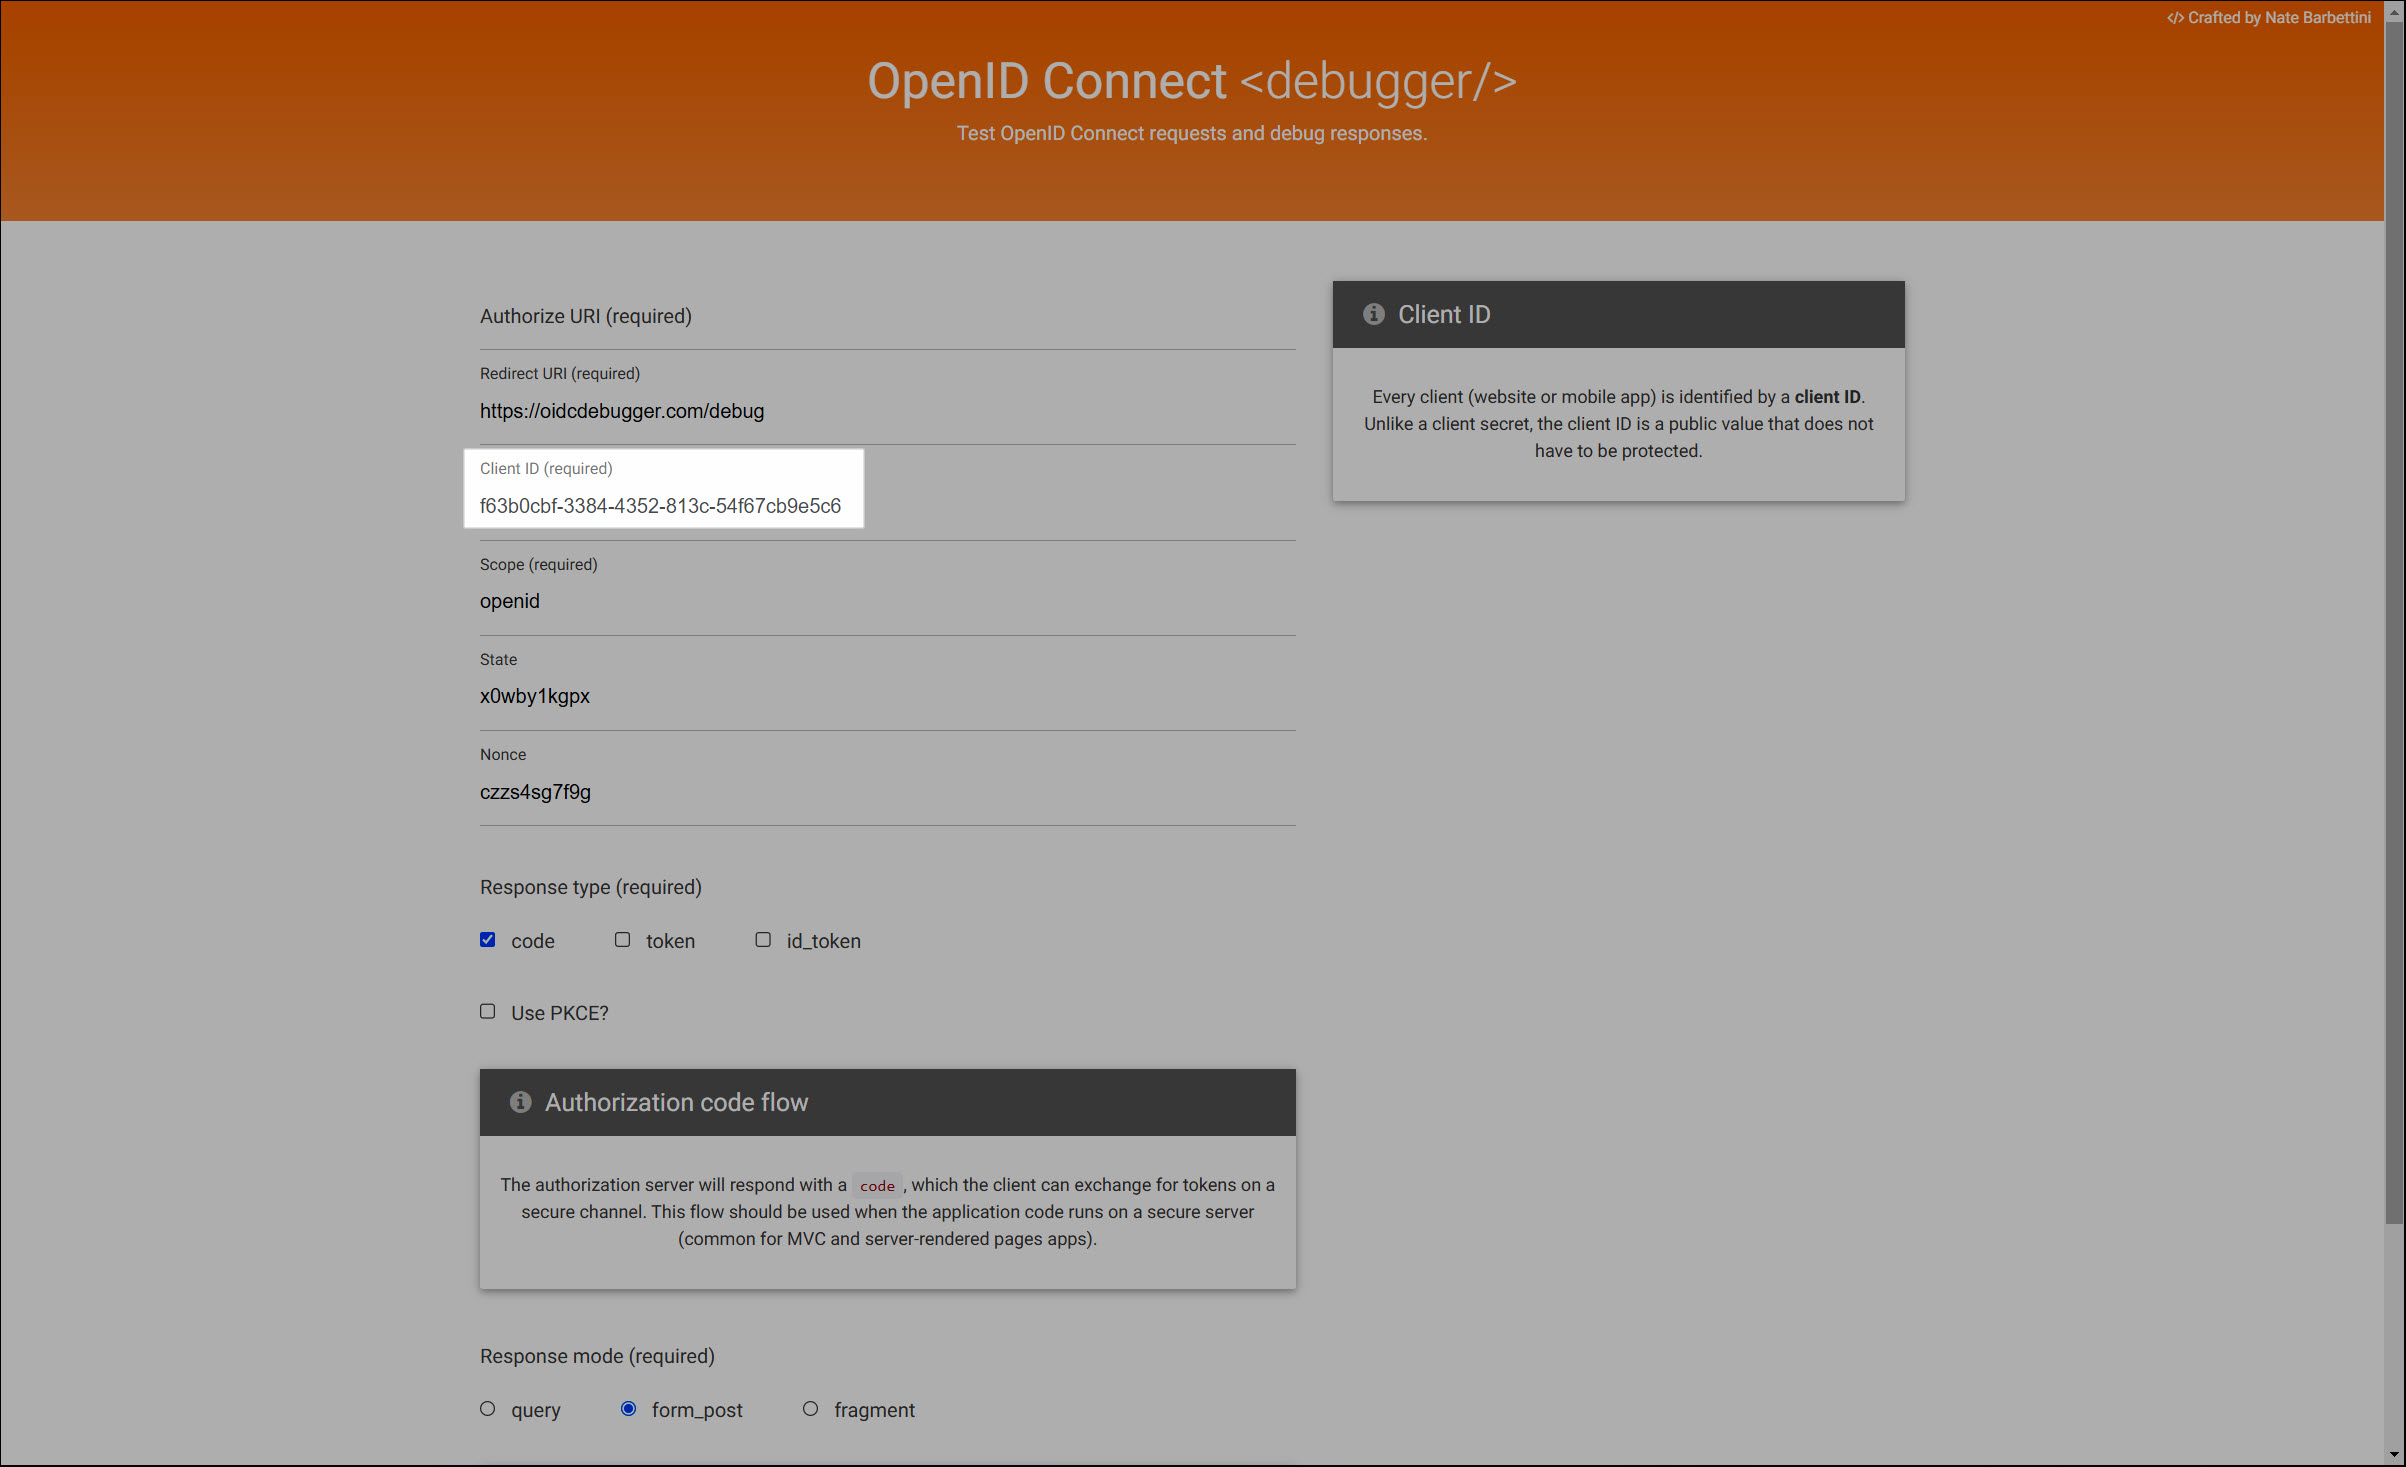Select the query response mode radio
Image resolution: width=2406 pixels, height=1467 pixels.
[x=488, y=1409]
